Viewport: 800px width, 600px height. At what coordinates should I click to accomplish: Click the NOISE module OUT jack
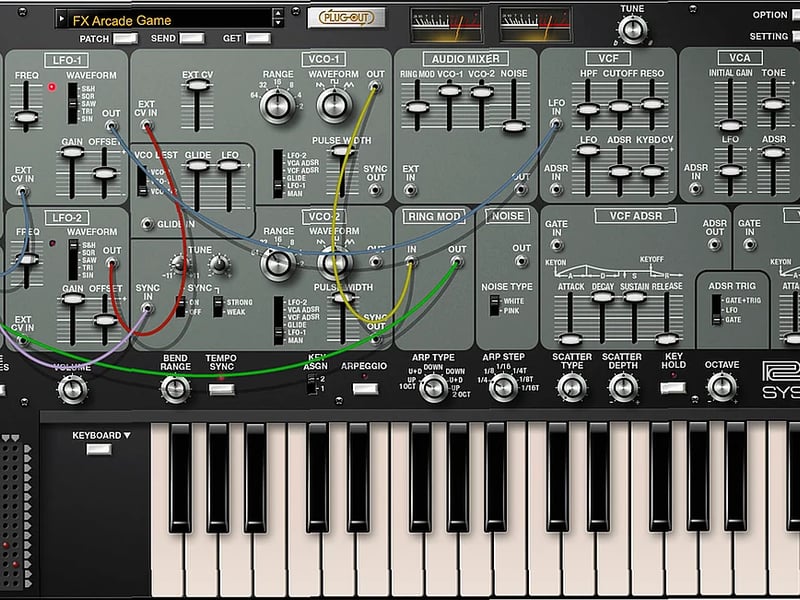(521, 260)
